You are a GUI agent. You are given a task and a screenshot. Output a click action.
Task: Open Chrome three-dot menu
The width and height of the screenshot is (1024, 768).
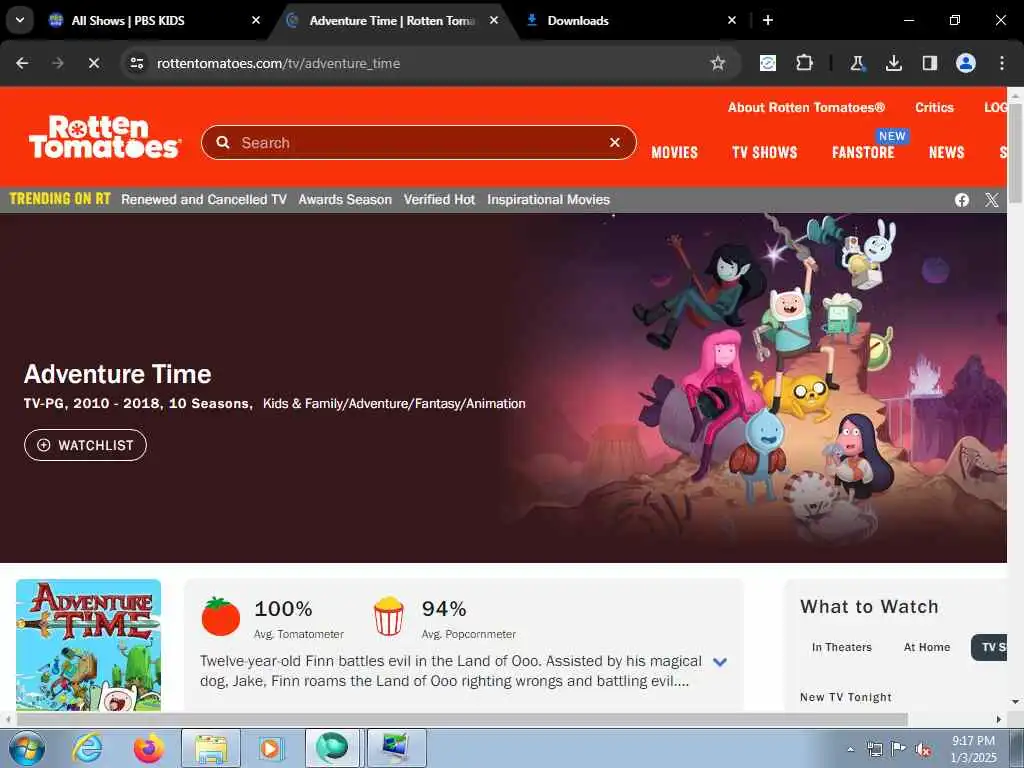[1002, 63]
